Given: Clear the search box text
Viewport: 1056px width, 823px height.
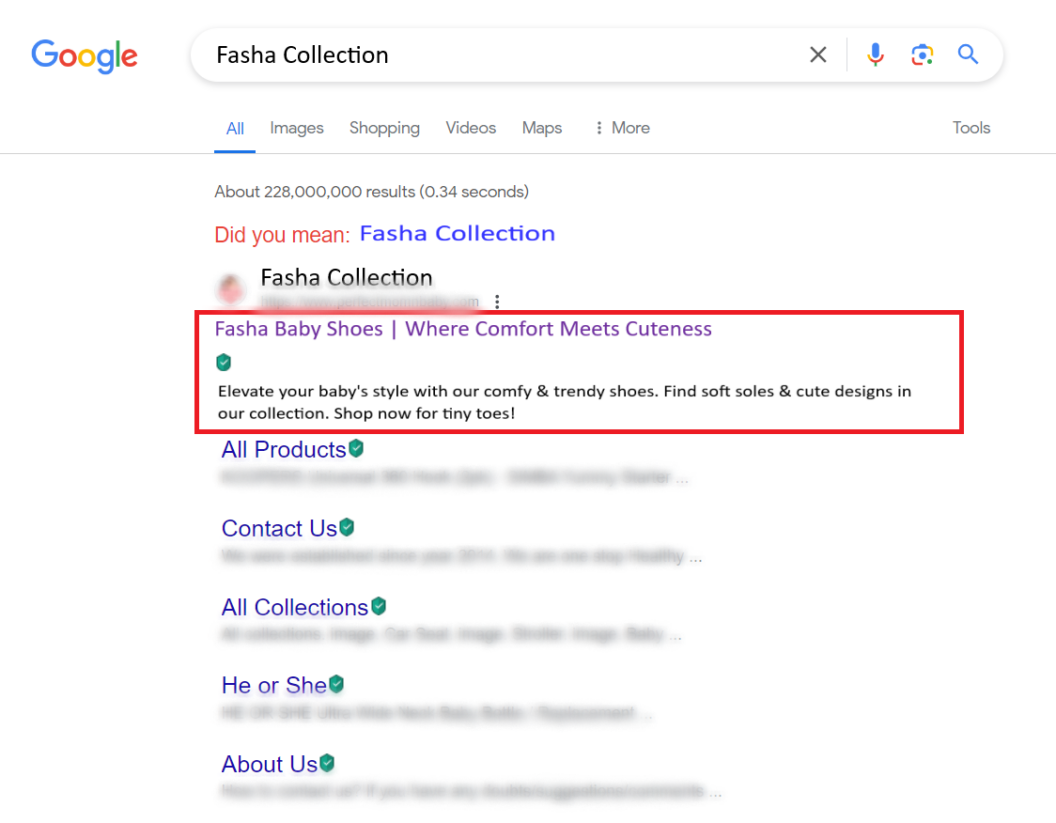Looking at the screenshot, I should (818, 55).
